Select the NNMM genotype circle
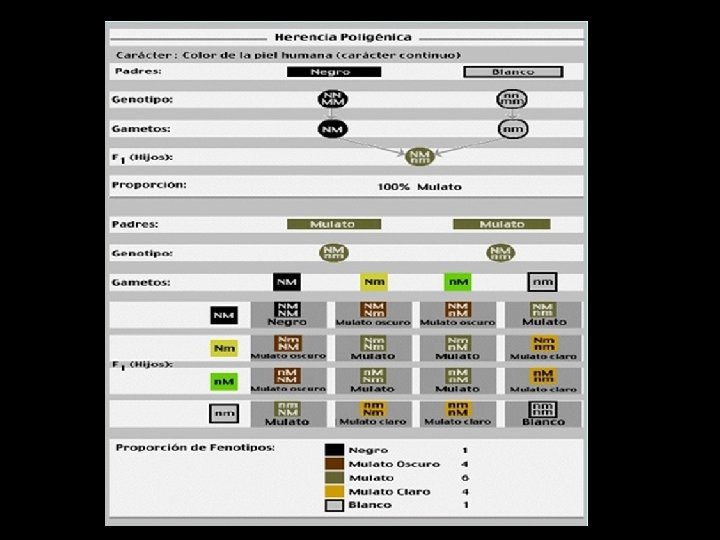The height and width of the screenshot is (540, 720). 332,99
